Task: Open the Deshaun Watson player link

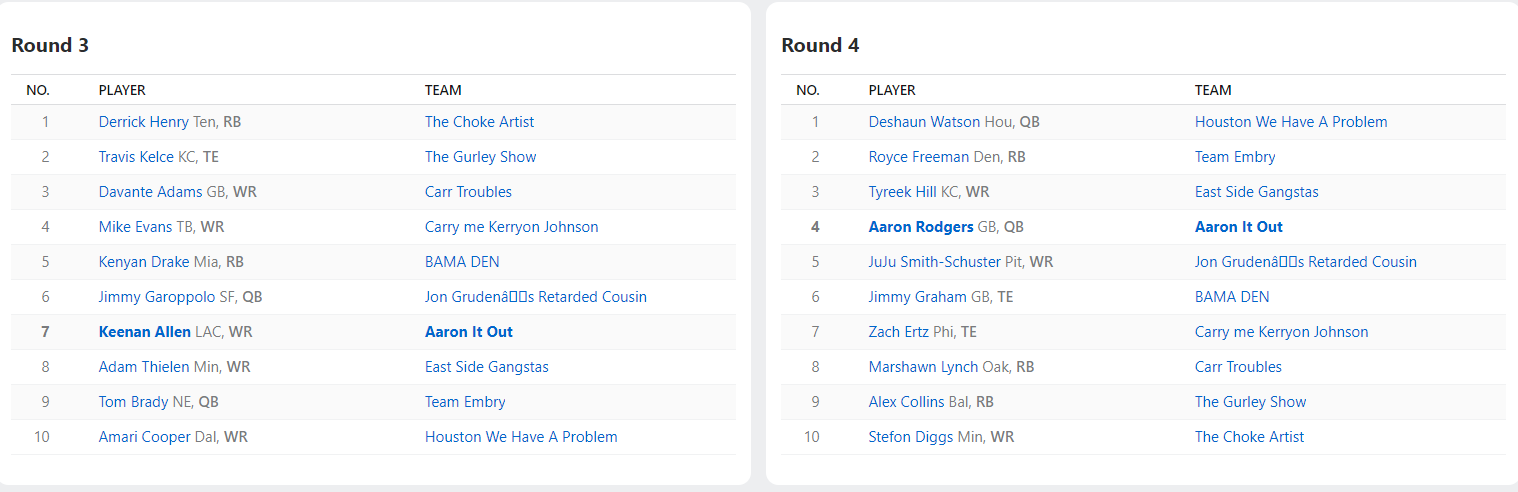Action: 924,122
